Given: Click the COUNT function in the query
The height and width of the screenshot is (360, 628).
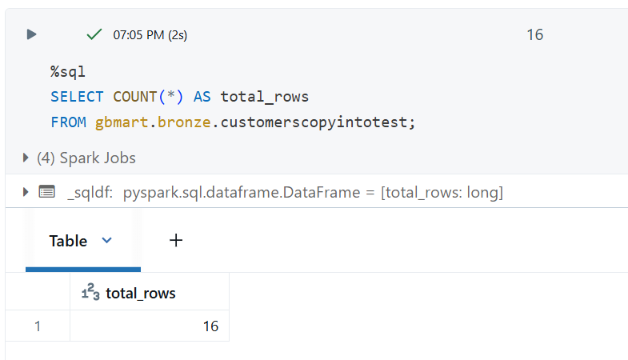Looking at the screenshot, I should click(135, 97).
